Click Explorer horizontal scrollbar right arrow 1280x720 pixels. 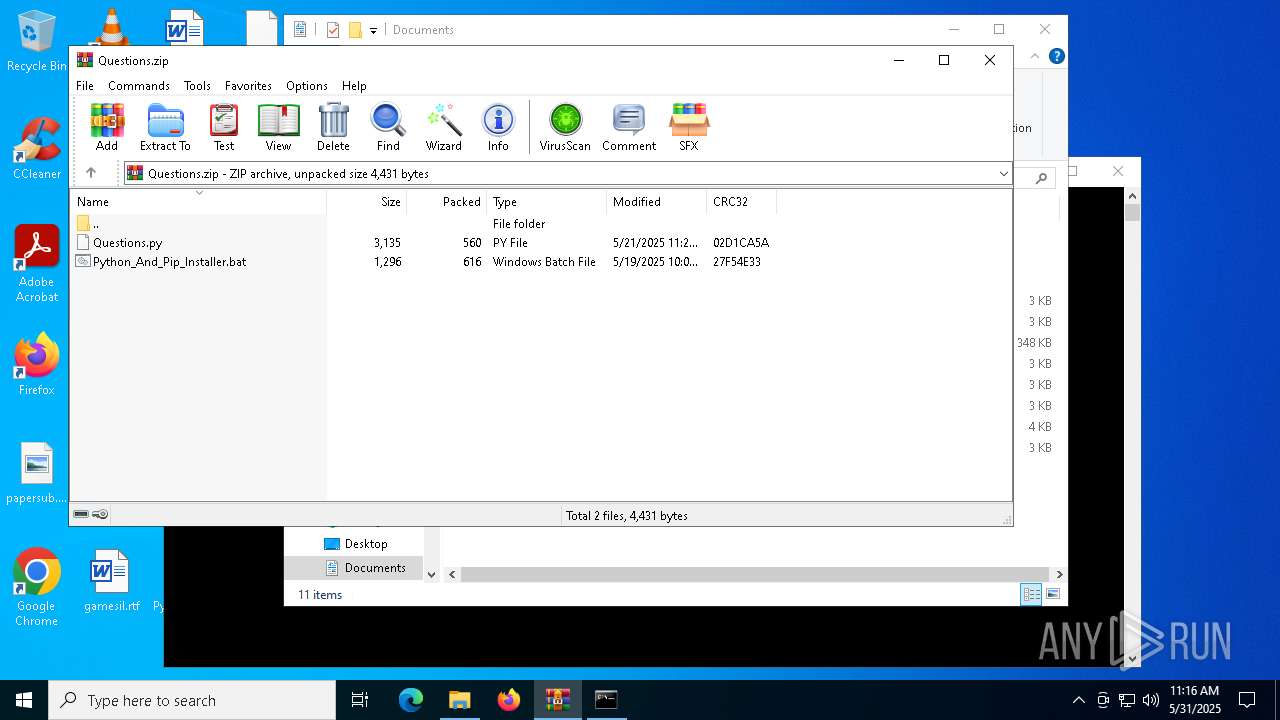pos(1059,574)
